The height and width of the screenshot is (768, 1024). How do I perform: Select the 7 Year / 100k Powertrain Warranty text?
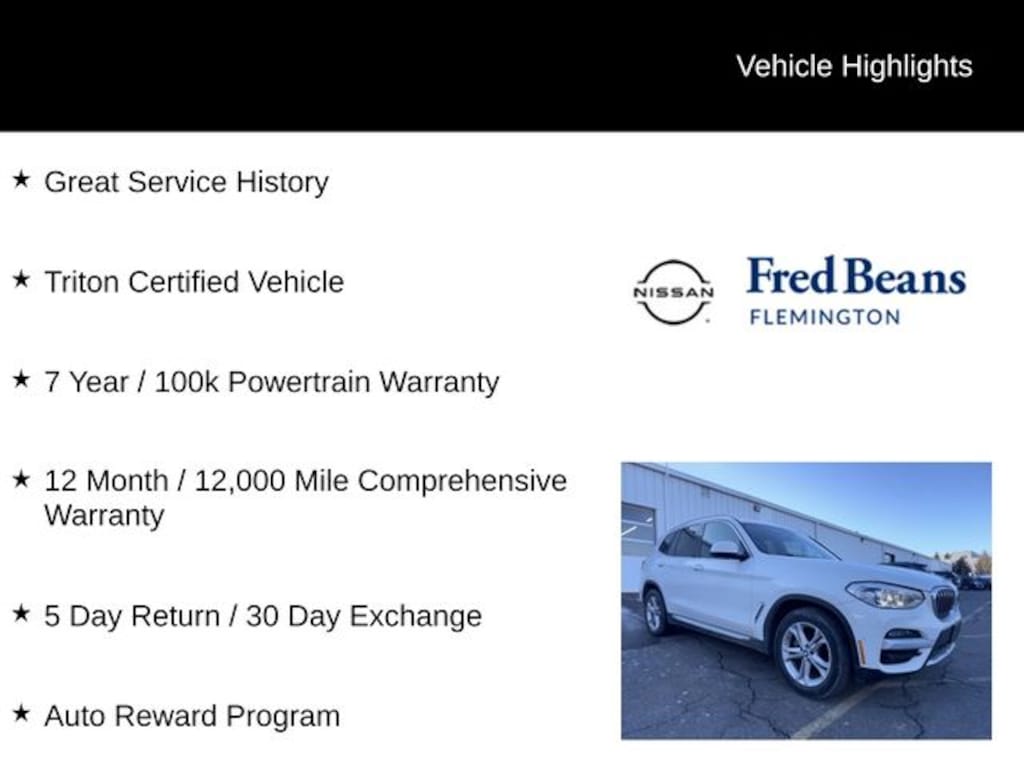tap(271, 382)
